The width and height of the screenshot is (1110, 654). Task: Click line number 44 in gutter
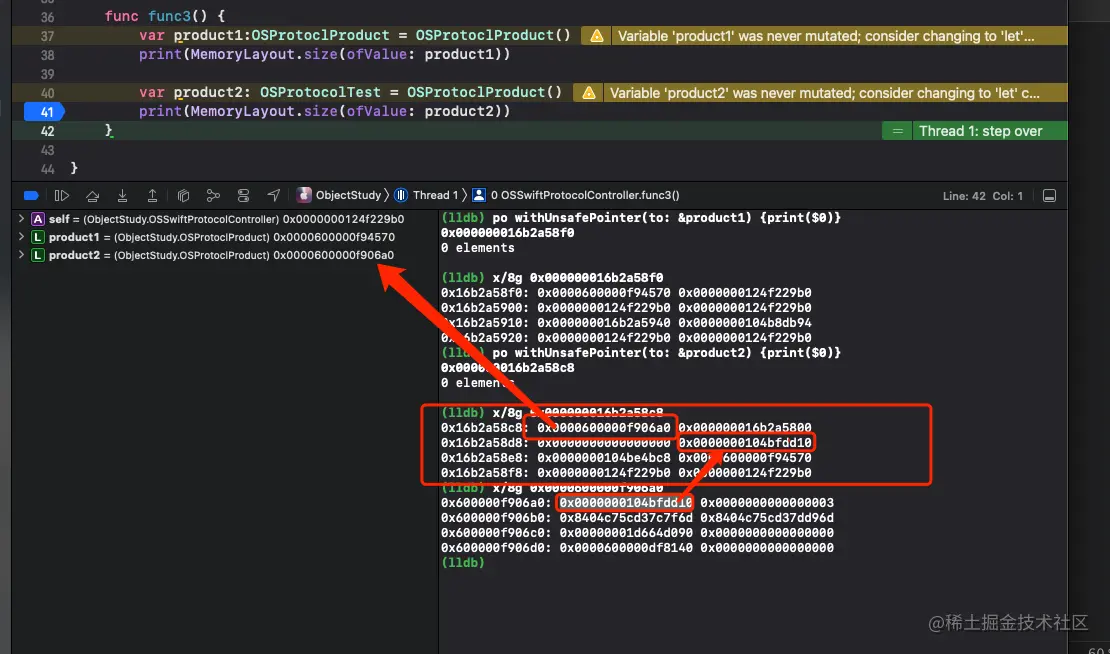tap(47, 168)
